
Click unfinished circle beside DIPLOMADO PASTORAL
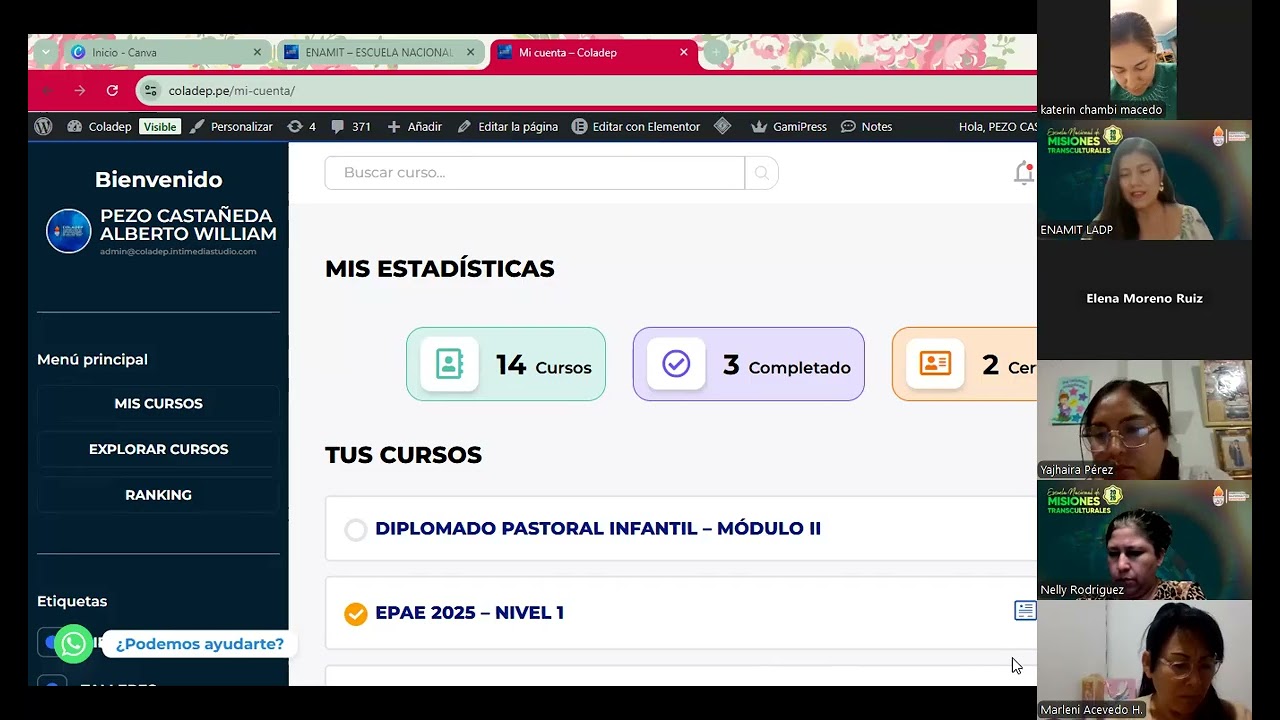(x=355, y=530)
